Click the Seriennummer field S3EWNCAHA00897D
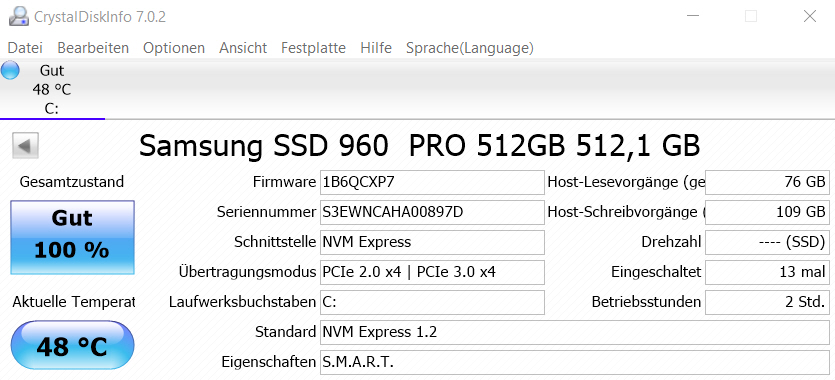Image resolution: width=835 pixels, height=380 pixels. point(432,212)
